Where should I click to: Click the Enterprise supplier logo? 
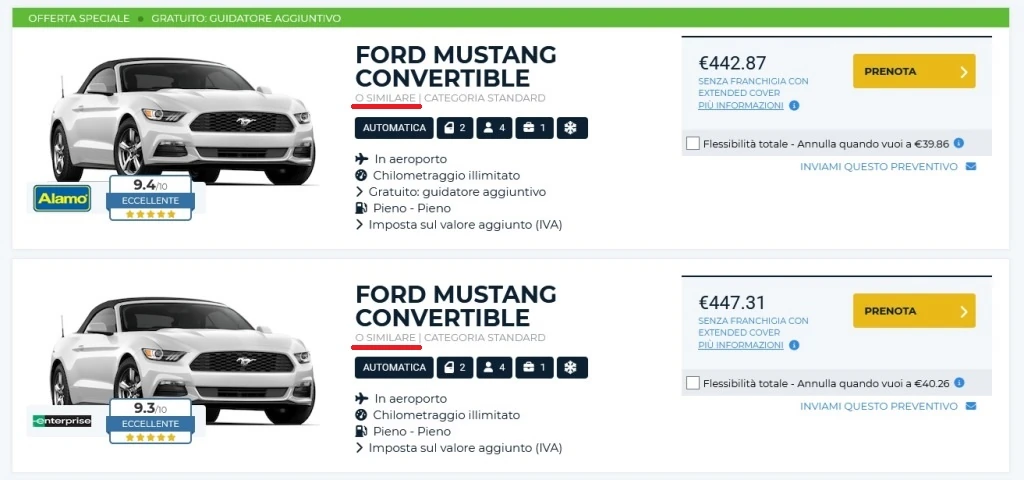62,421
